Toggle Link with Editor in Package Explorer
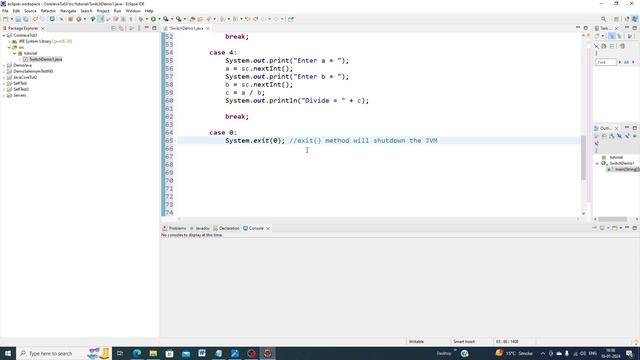Screen dimensions: 640x360 (x=121, y=28)
